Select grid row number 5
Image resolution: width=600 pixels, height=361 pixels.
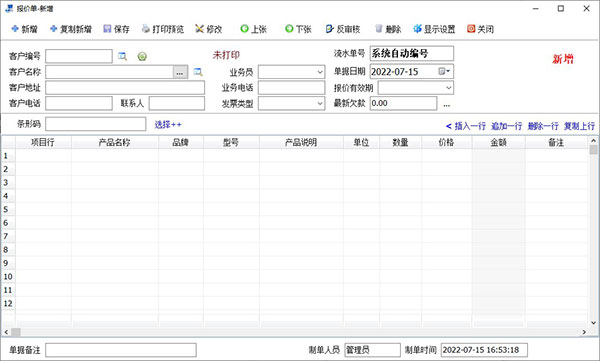(8, 209)
